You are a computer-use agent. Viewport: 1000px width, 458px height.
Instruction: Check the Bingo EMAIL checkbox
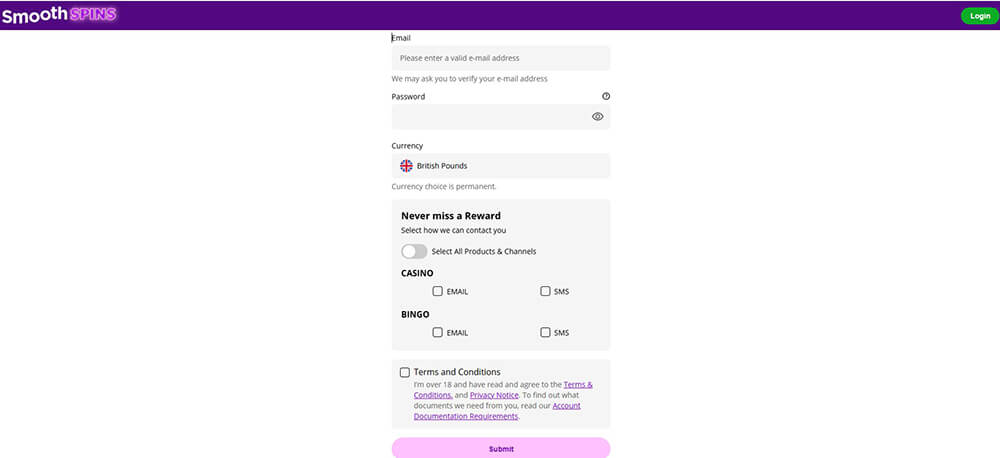point(438,332)
